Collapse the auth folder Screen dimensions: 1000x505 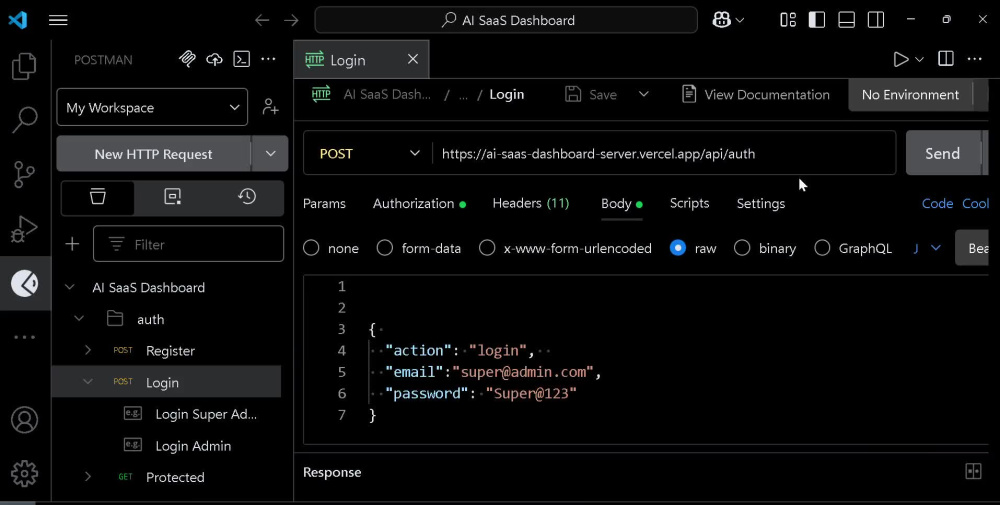[79, 318]
